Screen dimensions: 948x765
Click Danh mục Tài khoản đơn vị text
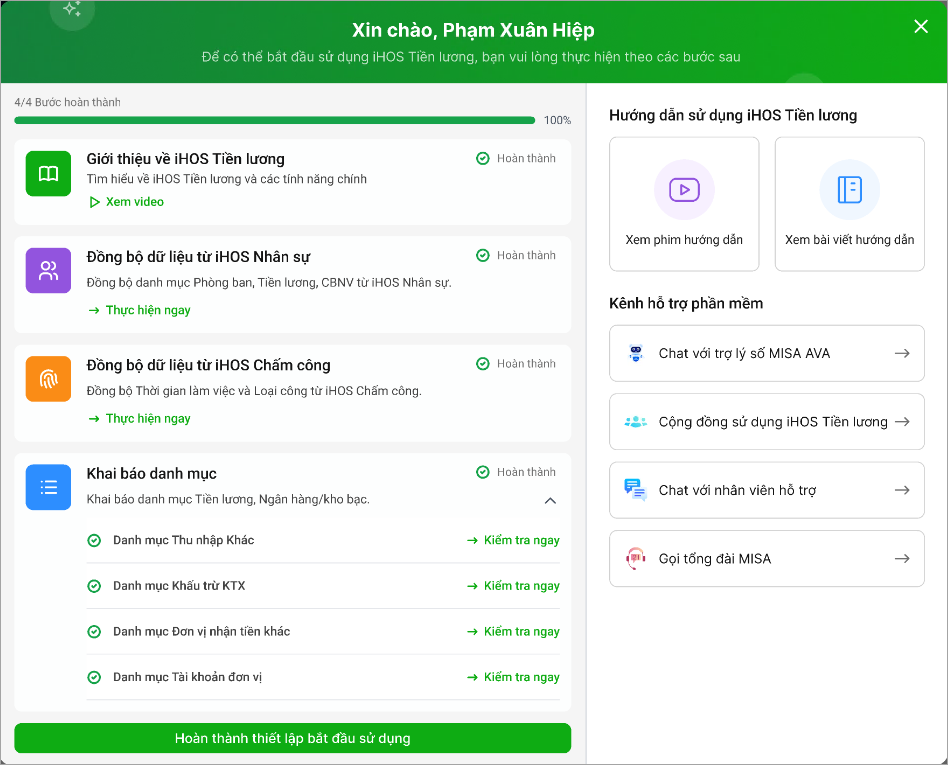pyautogui.click(x=187, y=677)
